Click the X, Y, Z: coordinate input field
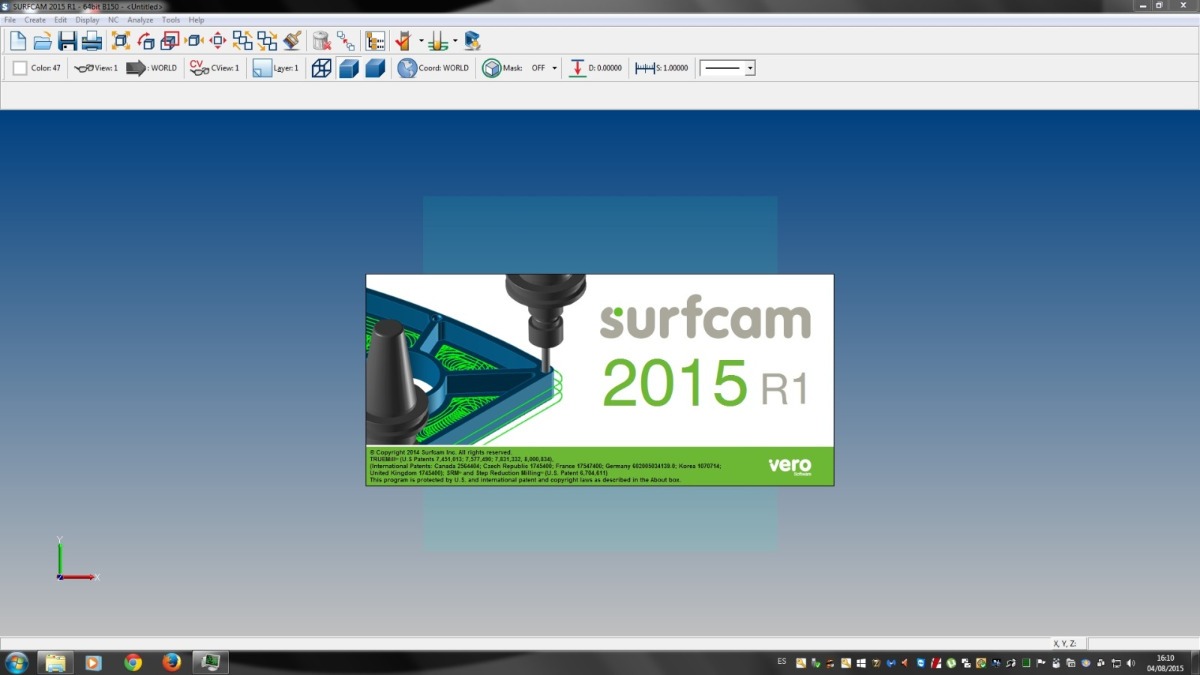The width and height of the screenshot is (1200, 675). click(1142, 644)
